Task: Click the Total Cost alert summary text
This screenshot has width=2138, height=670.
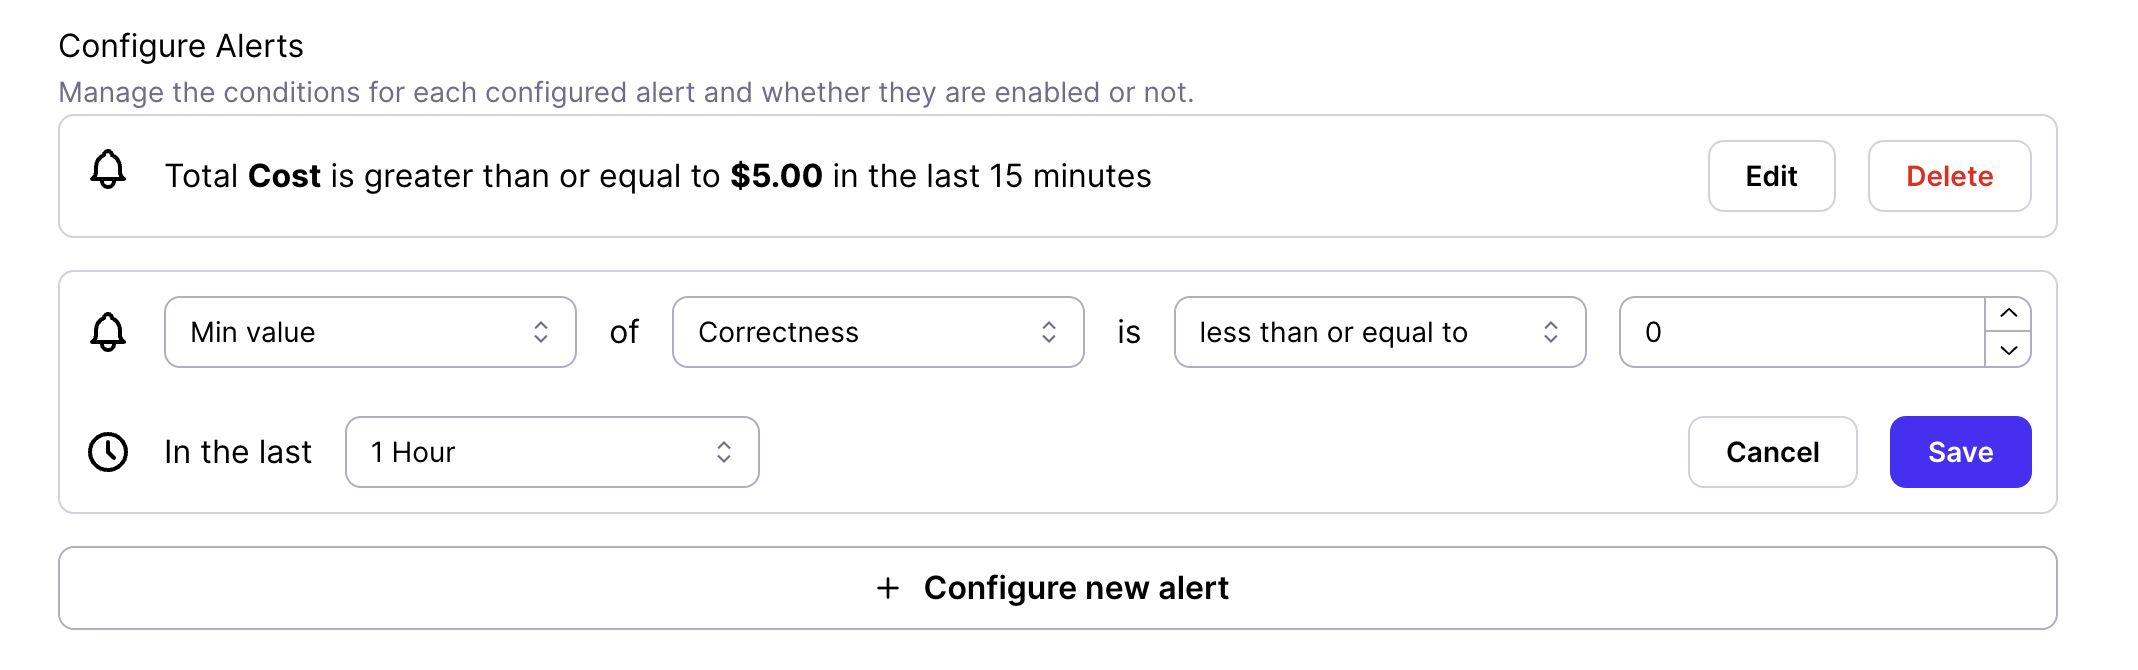Action: [658, 176]
